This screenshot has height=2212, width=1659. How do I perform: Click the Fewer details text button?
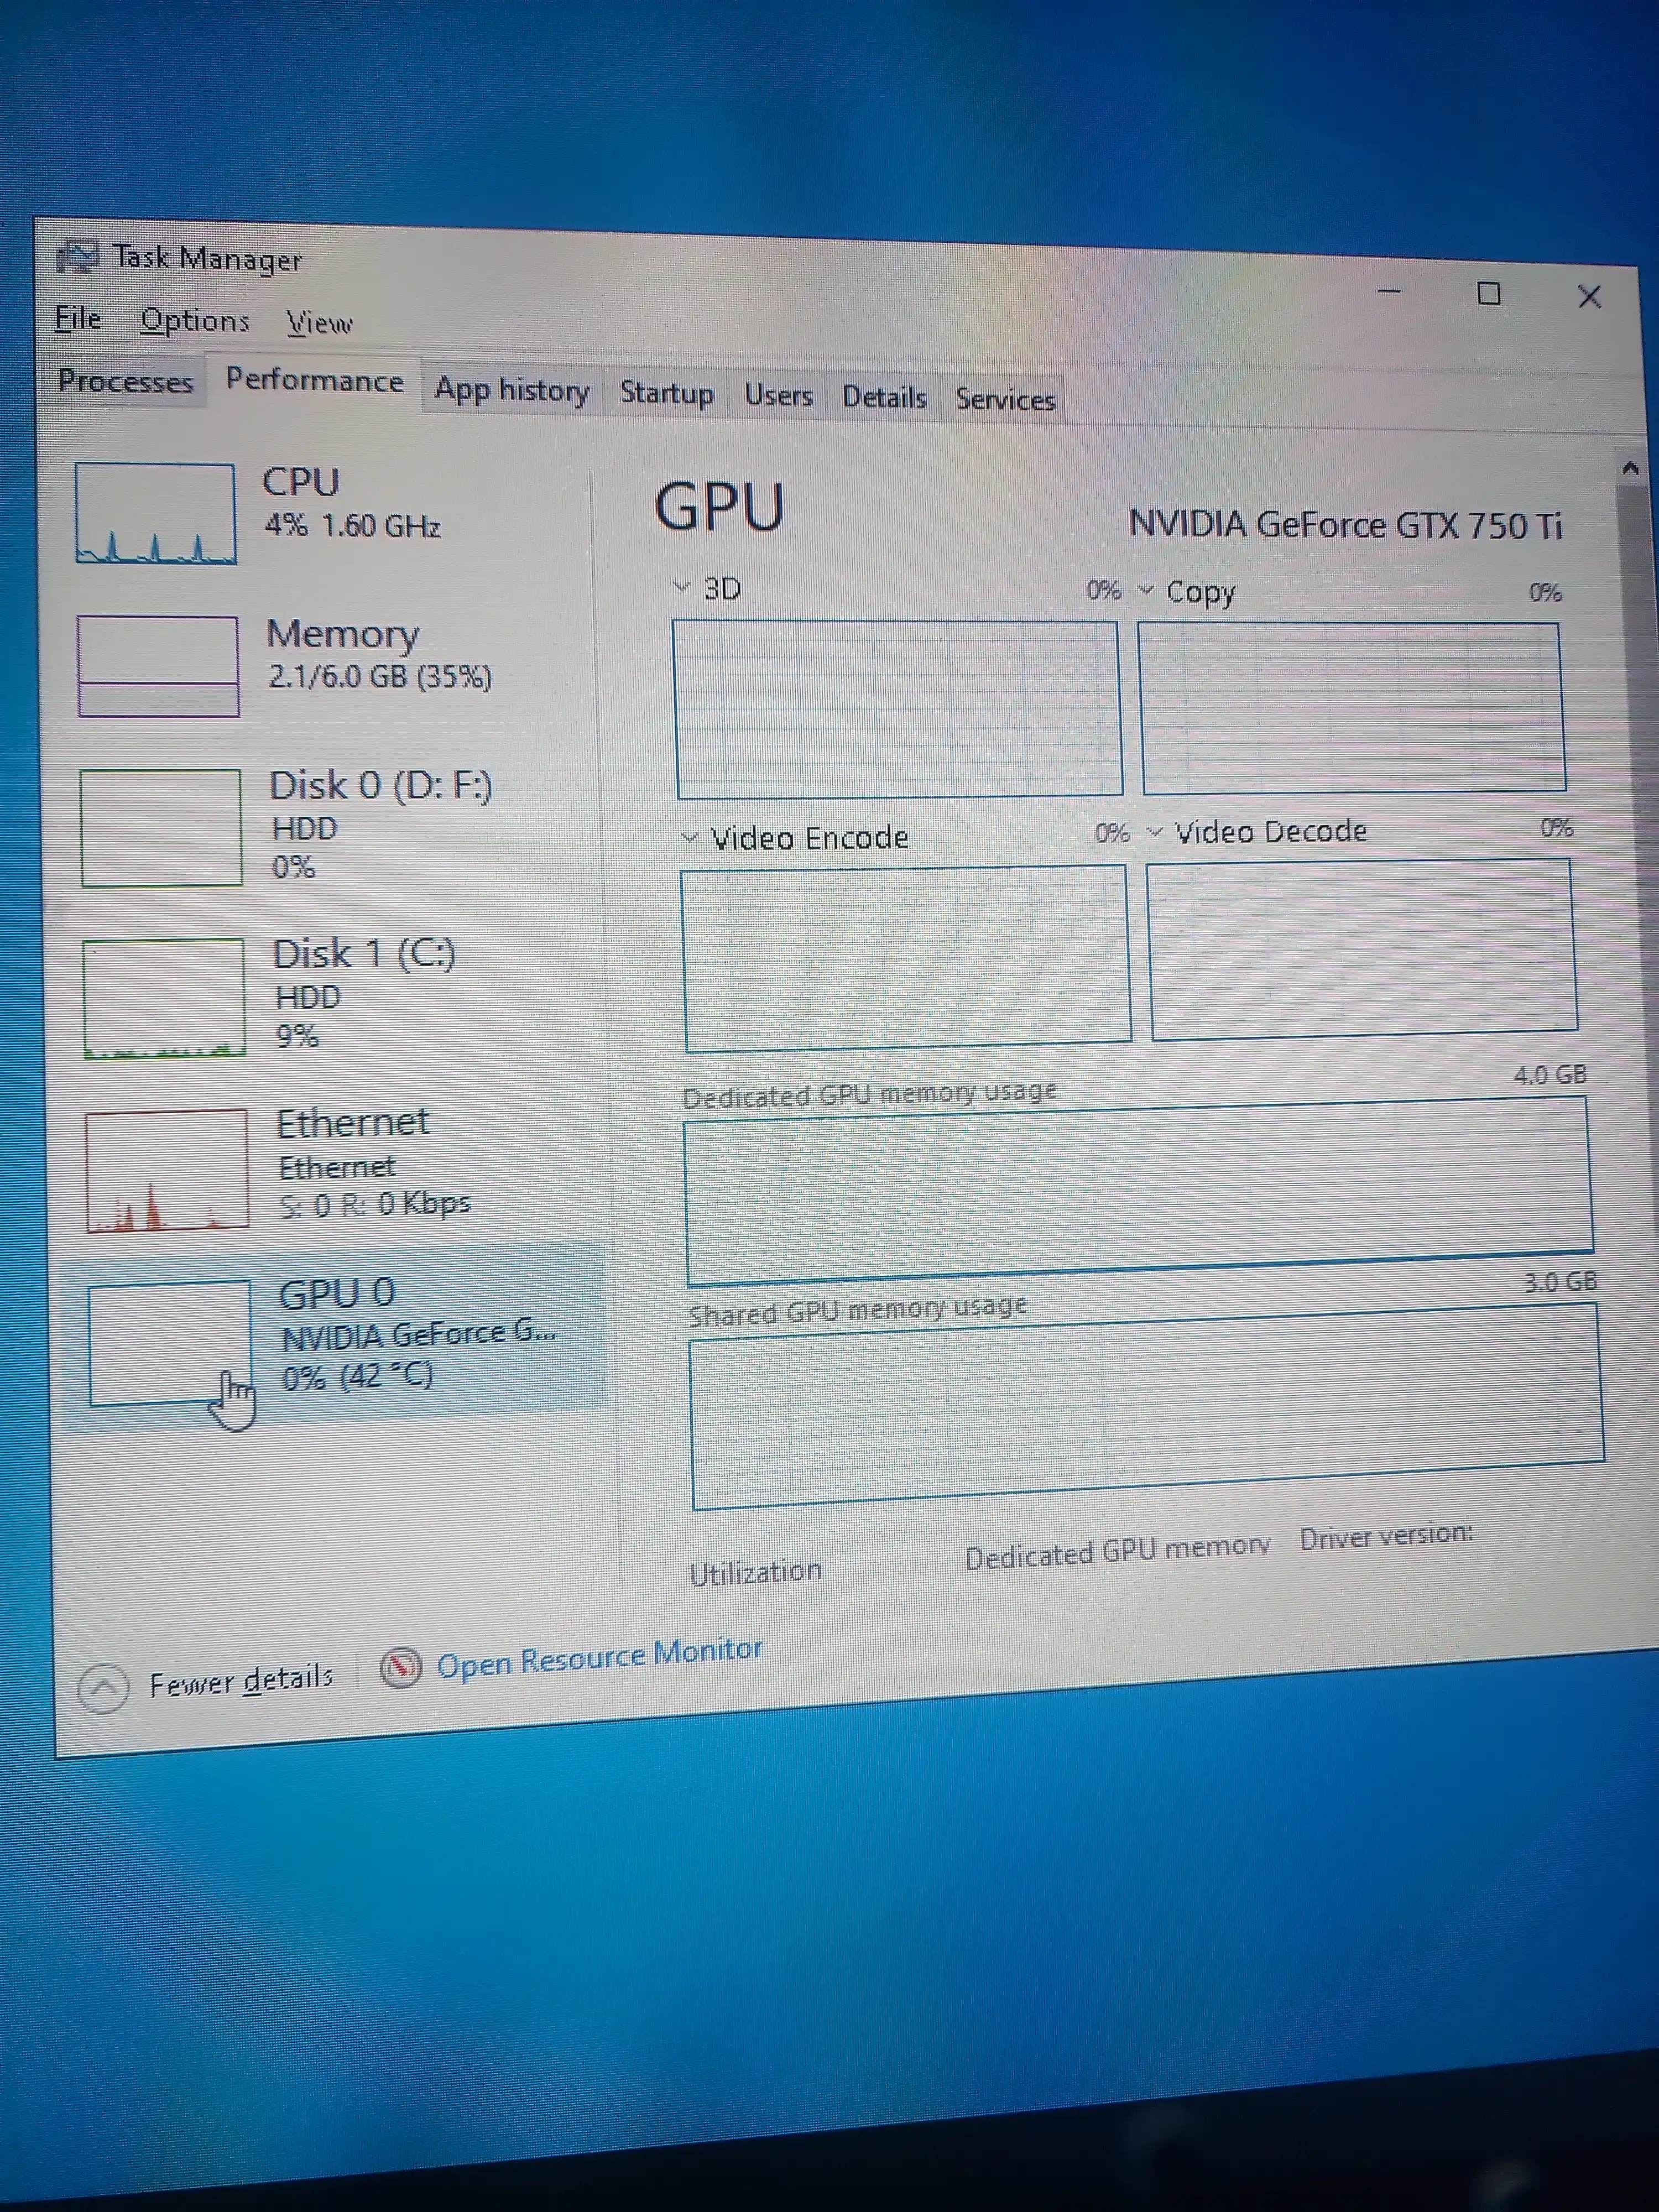tap(241, 1680)
